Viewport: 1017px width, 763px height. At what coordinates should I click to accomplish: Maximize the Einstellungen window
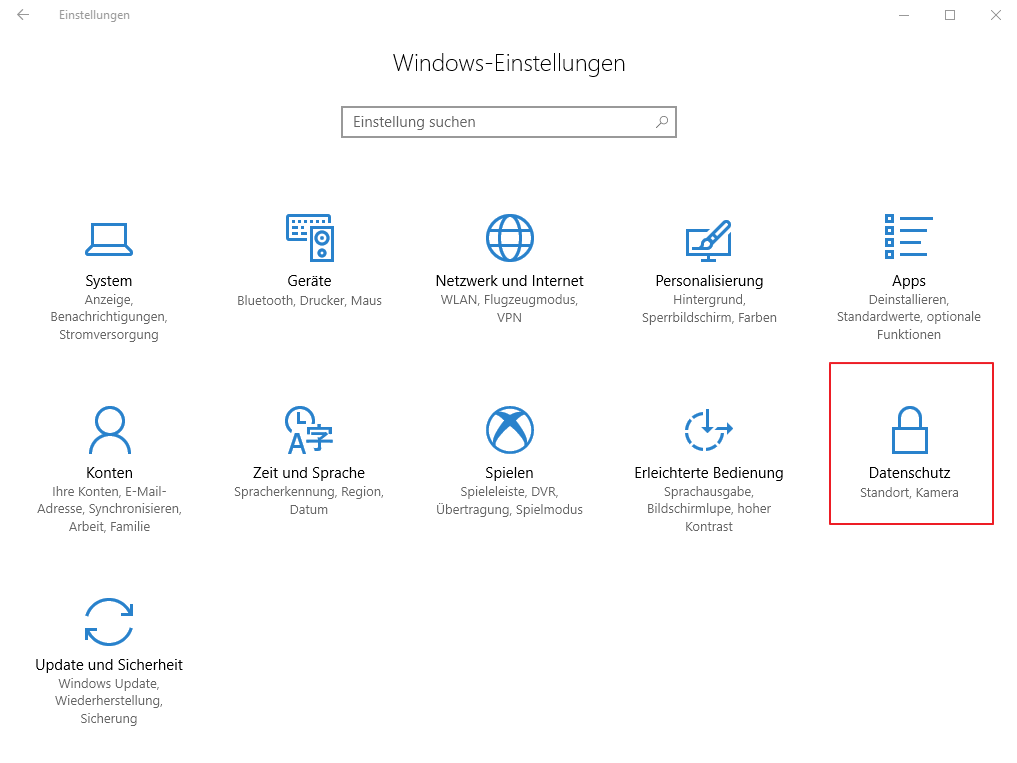click(x=950, y=15)
